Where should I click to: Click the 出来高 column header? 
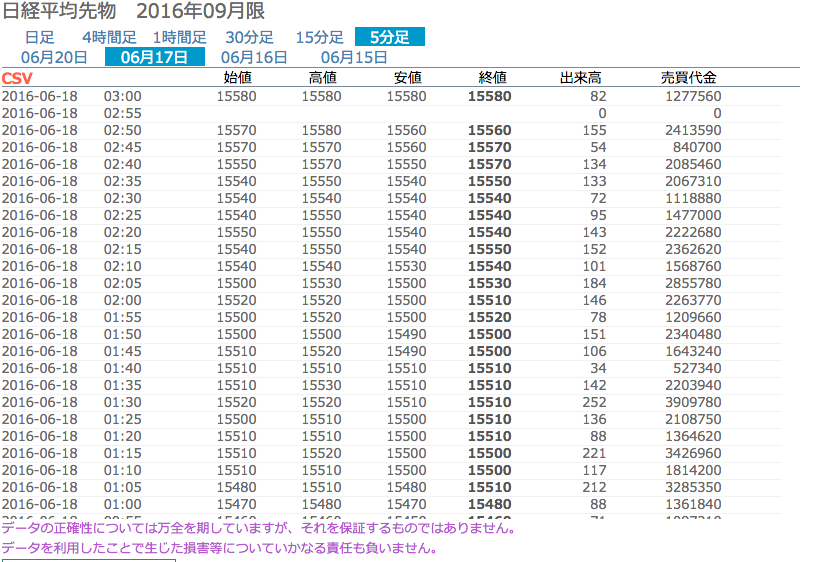[x=581, y=78]
